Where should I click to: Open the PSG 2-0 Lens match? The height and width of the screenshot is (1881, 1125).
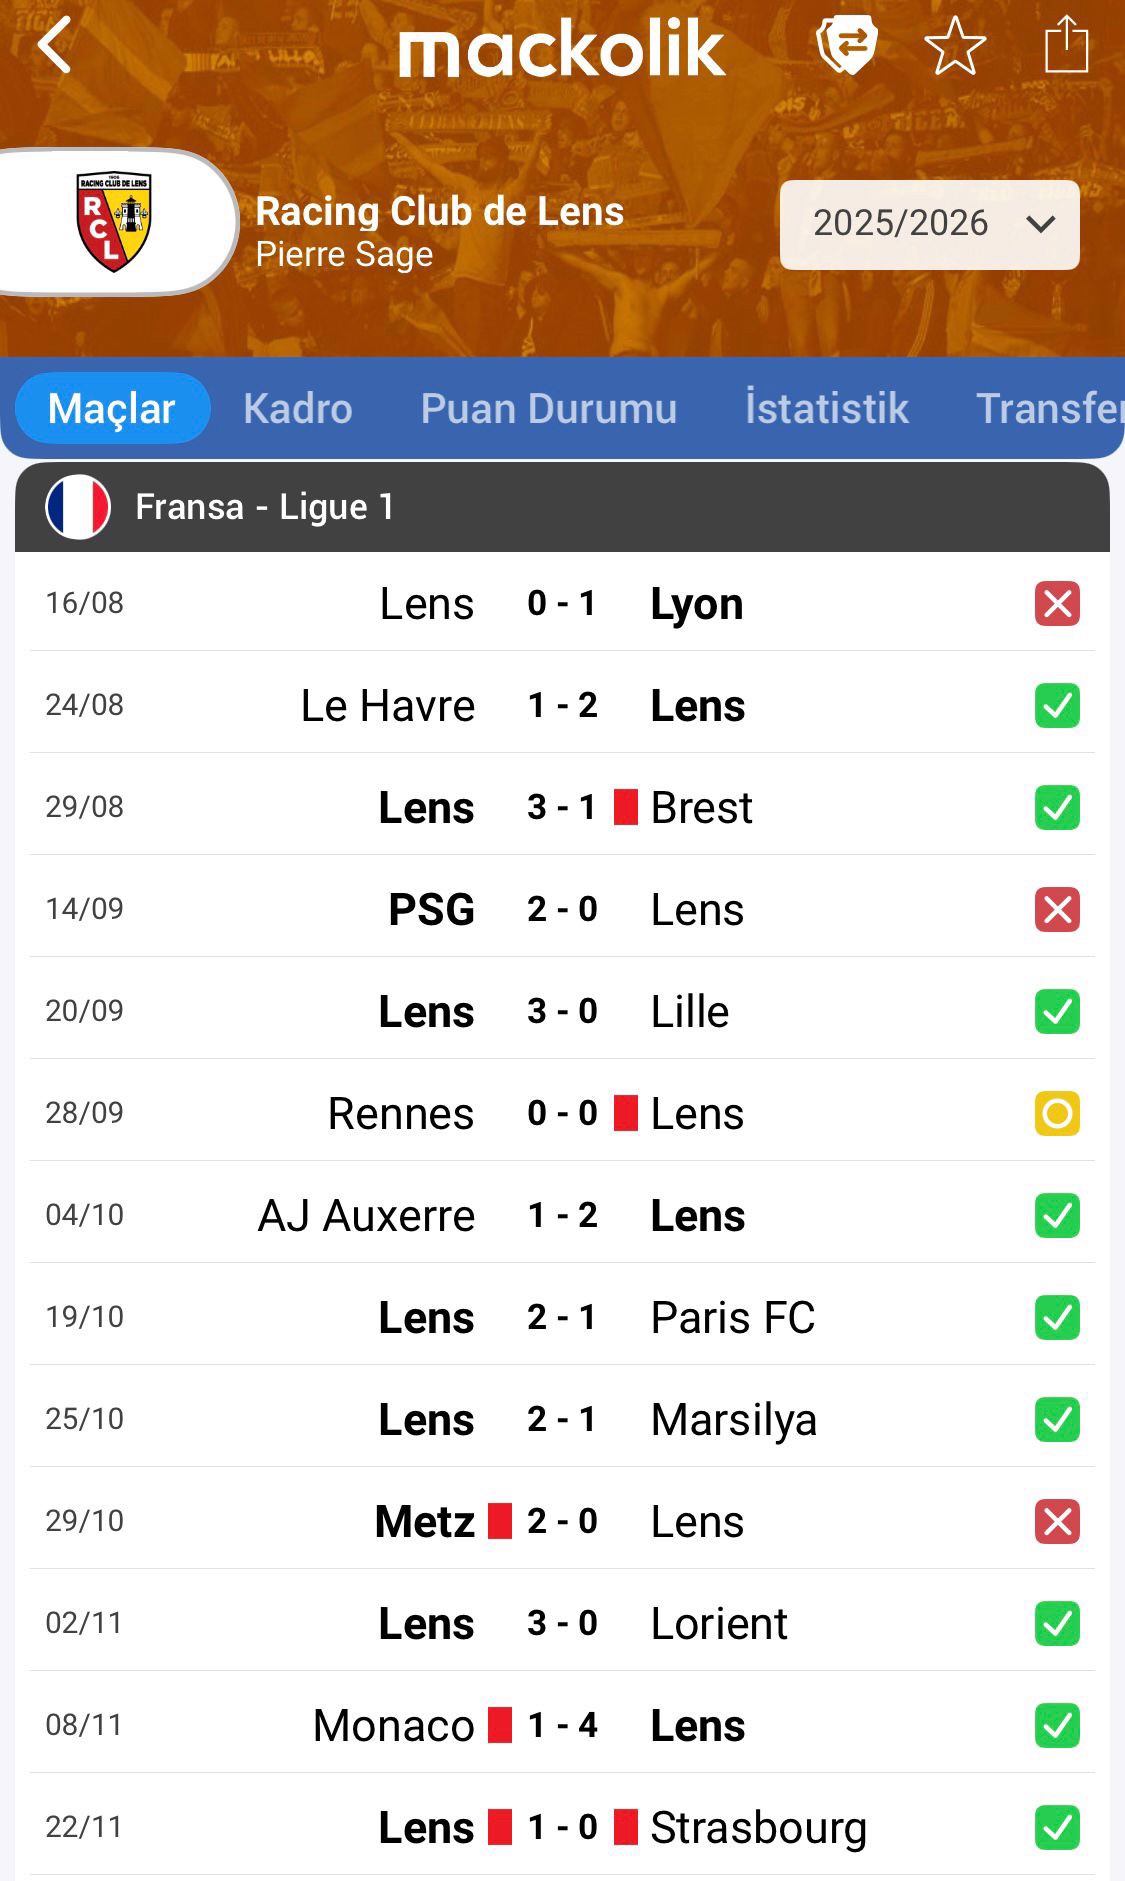coord(562,910)
